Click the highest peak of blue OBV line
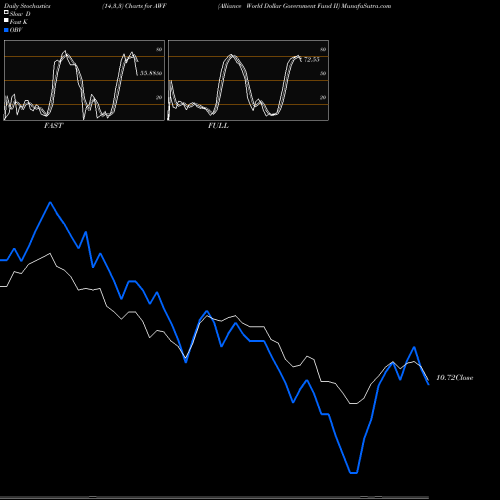 tap(50, 202)
